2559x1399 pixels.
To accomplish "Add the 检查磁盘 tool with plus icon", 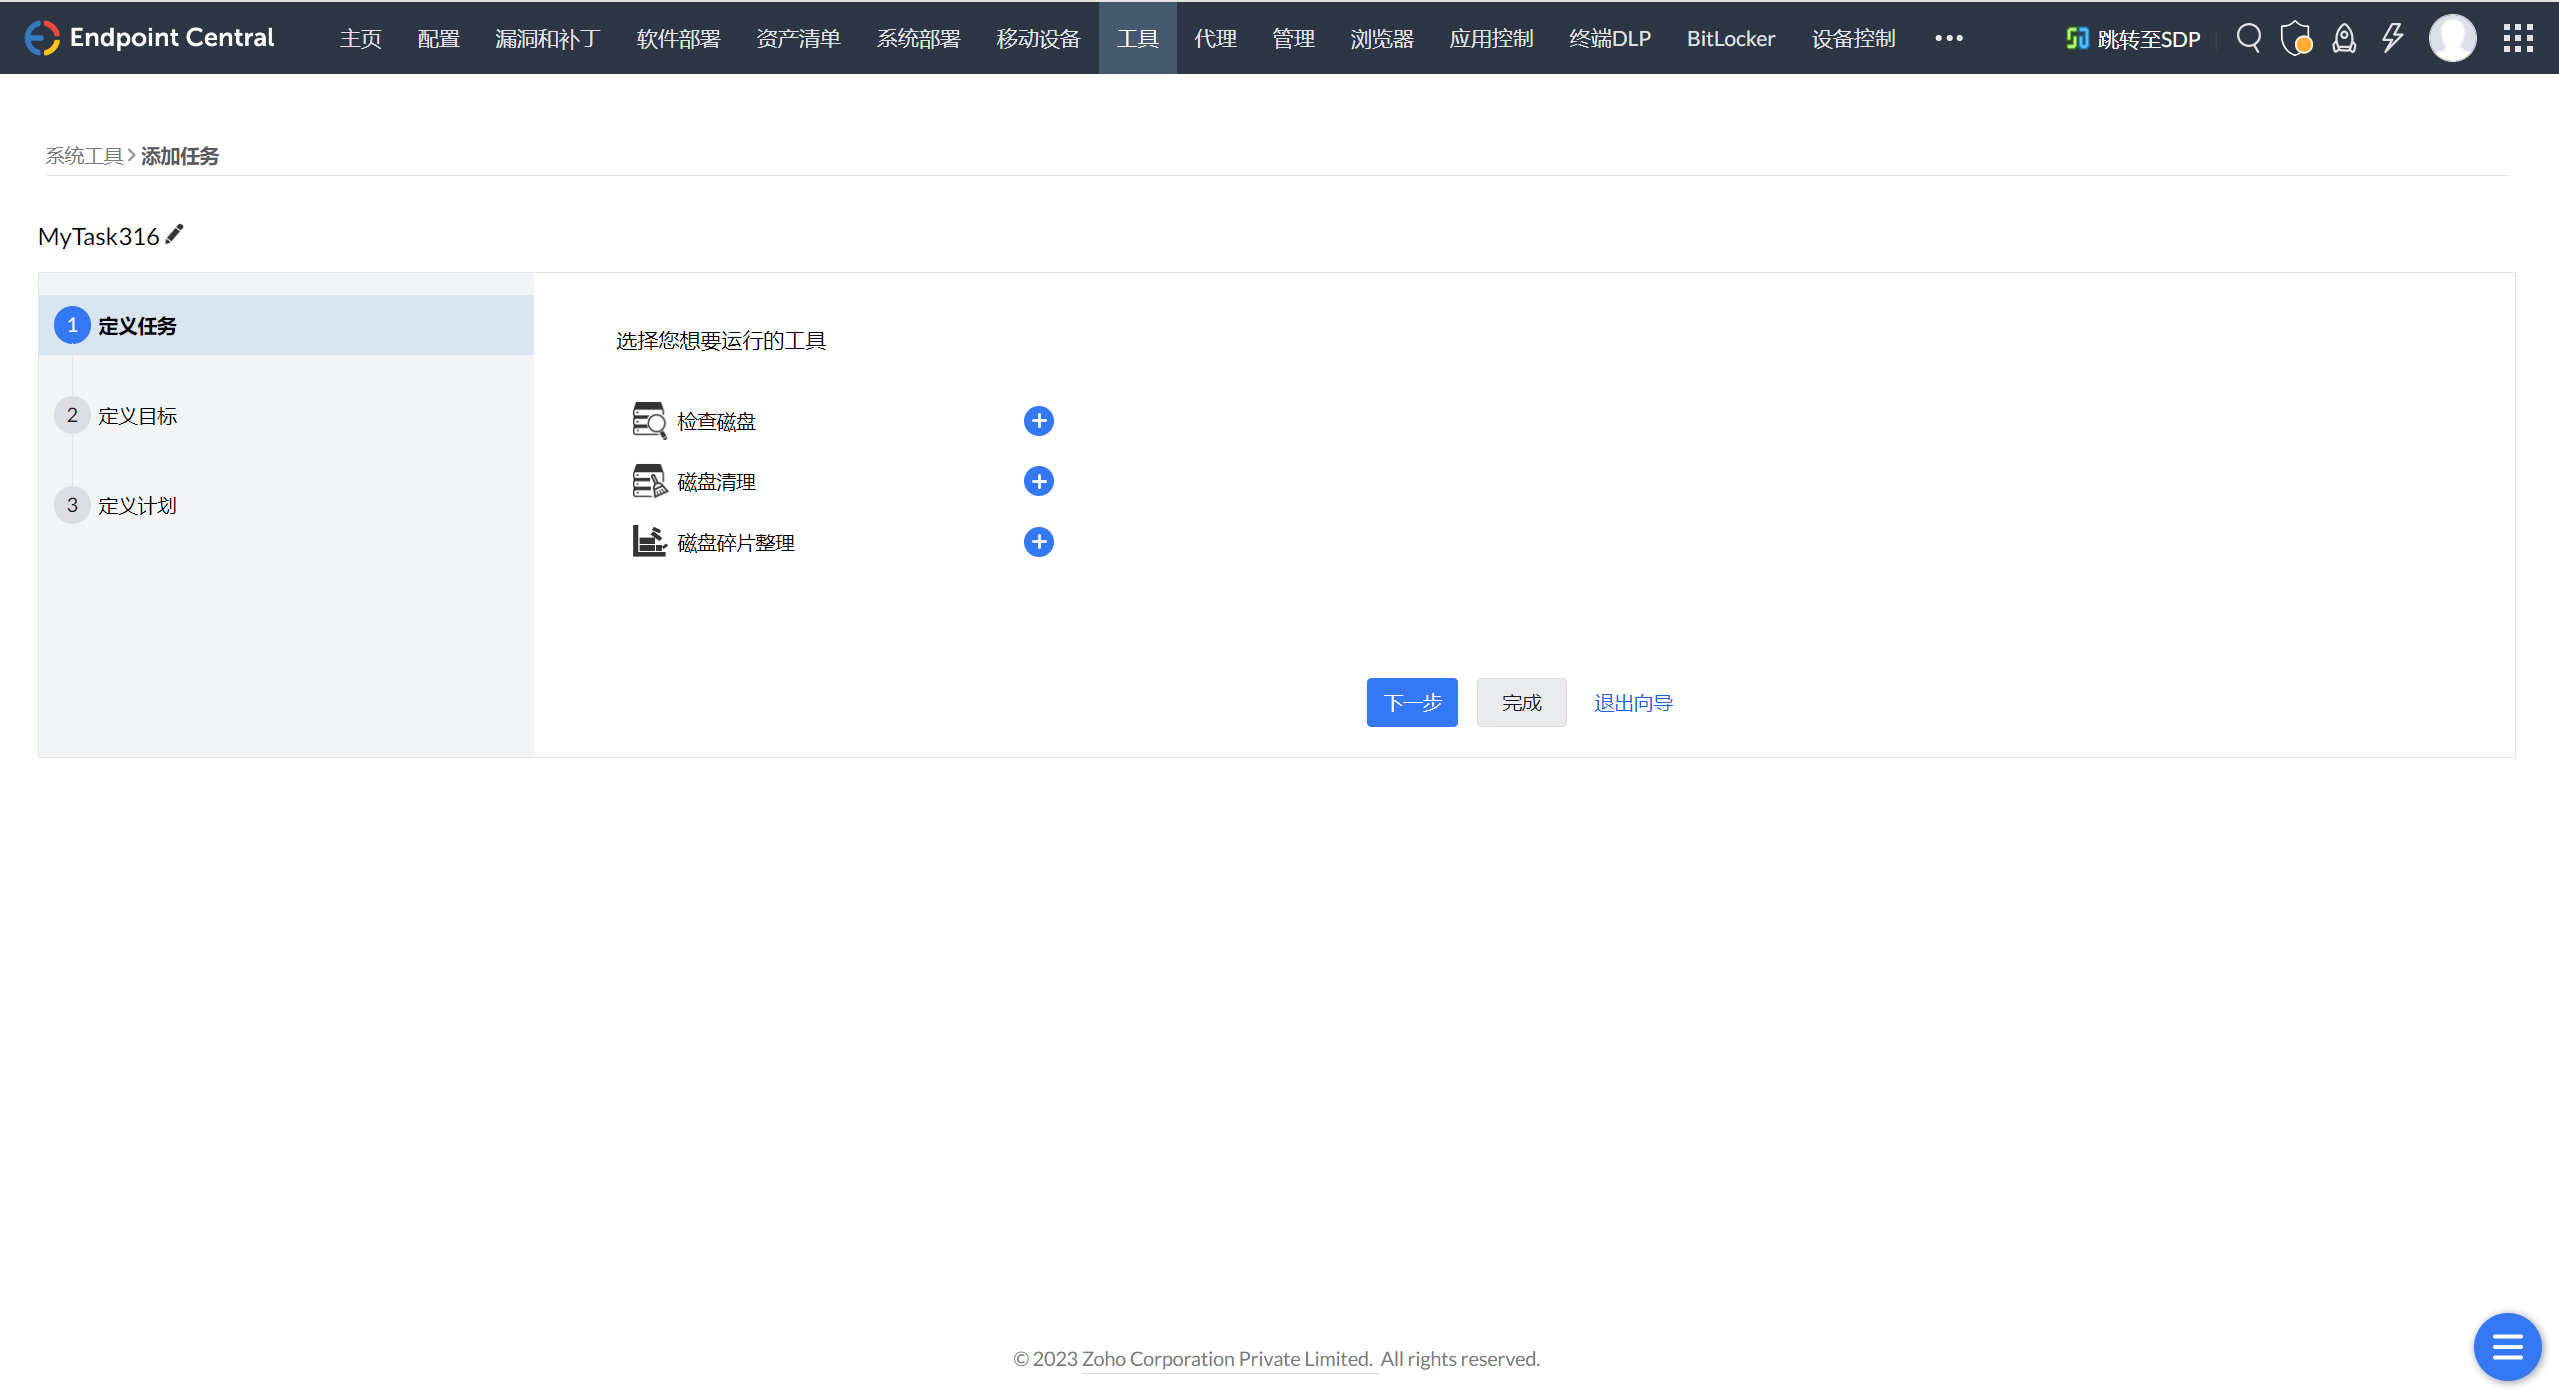I will [1038, 421].
